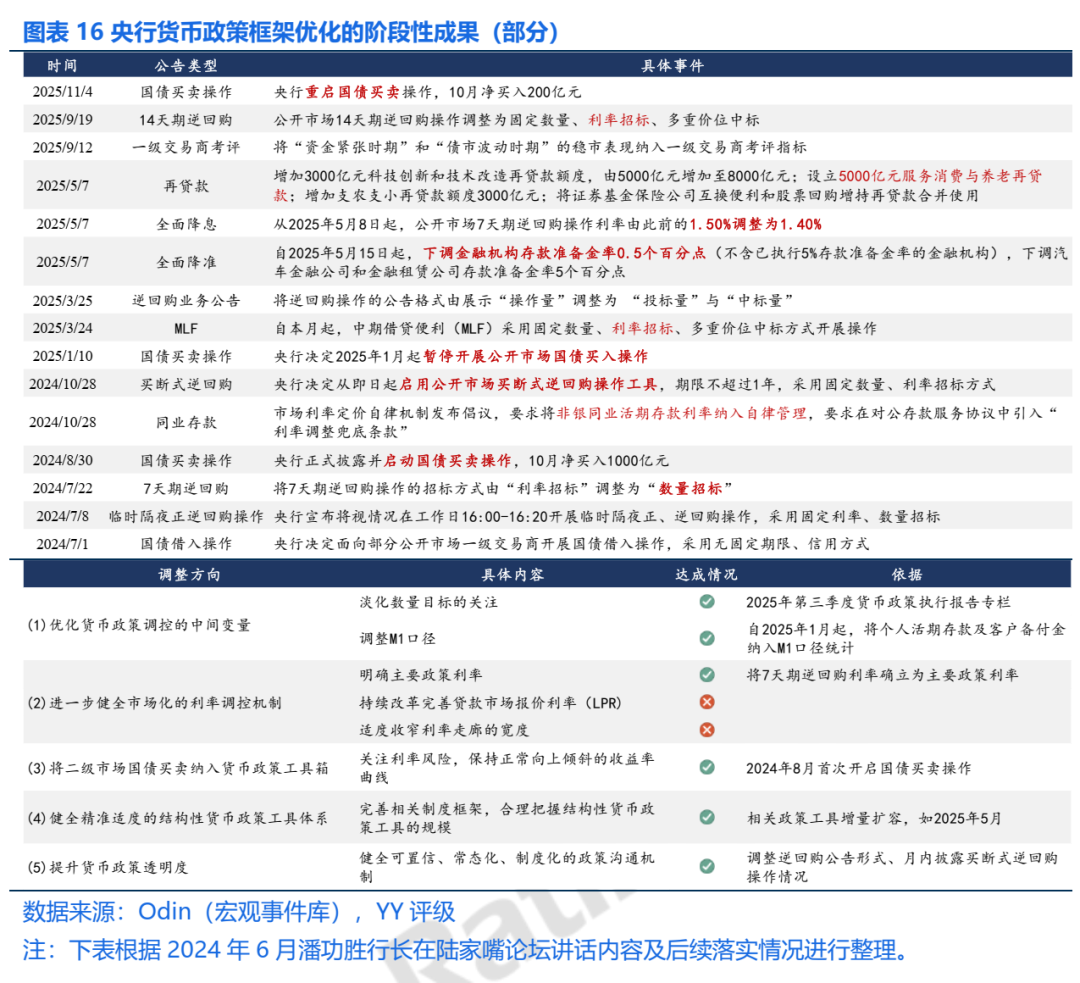Click the red cross beside 持续改革完善贷款市场报价利率 (LPR)

[707, 702]
